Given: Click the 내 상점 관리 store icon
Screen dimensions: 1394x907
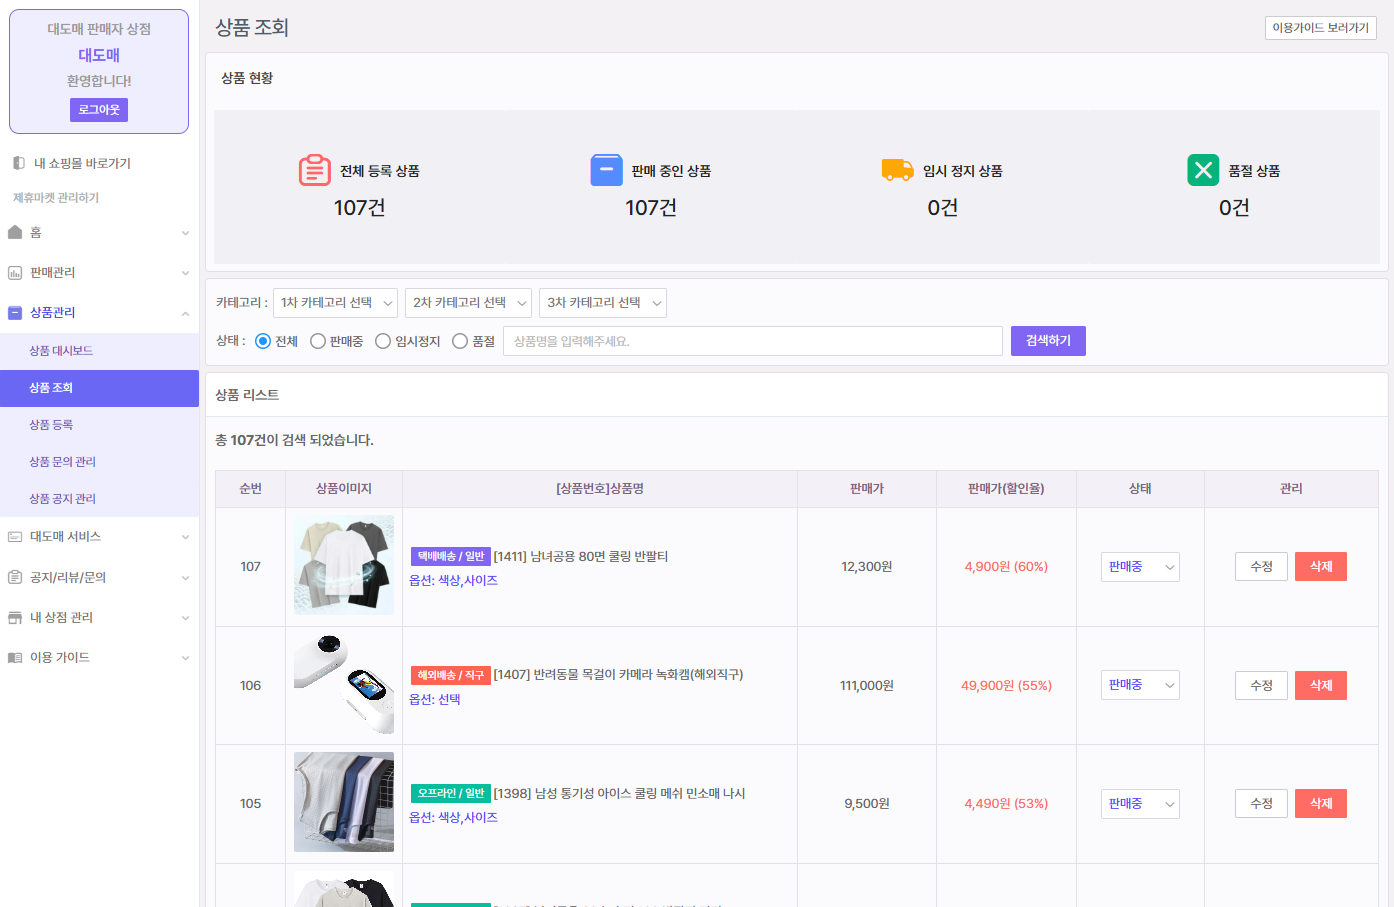Looking at the screenshot, I should click(15, 618).
